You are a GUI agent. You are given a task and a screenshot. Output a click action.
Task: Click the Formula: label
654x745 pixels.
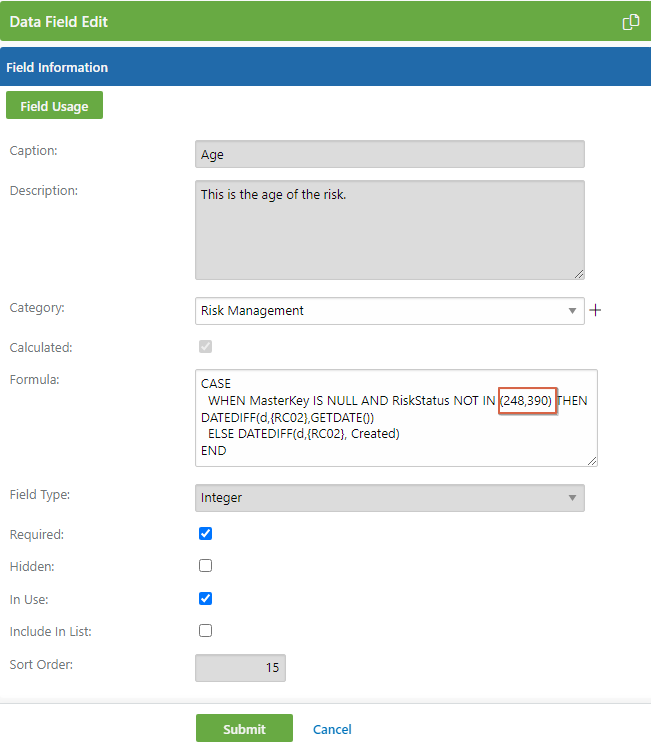34,380
